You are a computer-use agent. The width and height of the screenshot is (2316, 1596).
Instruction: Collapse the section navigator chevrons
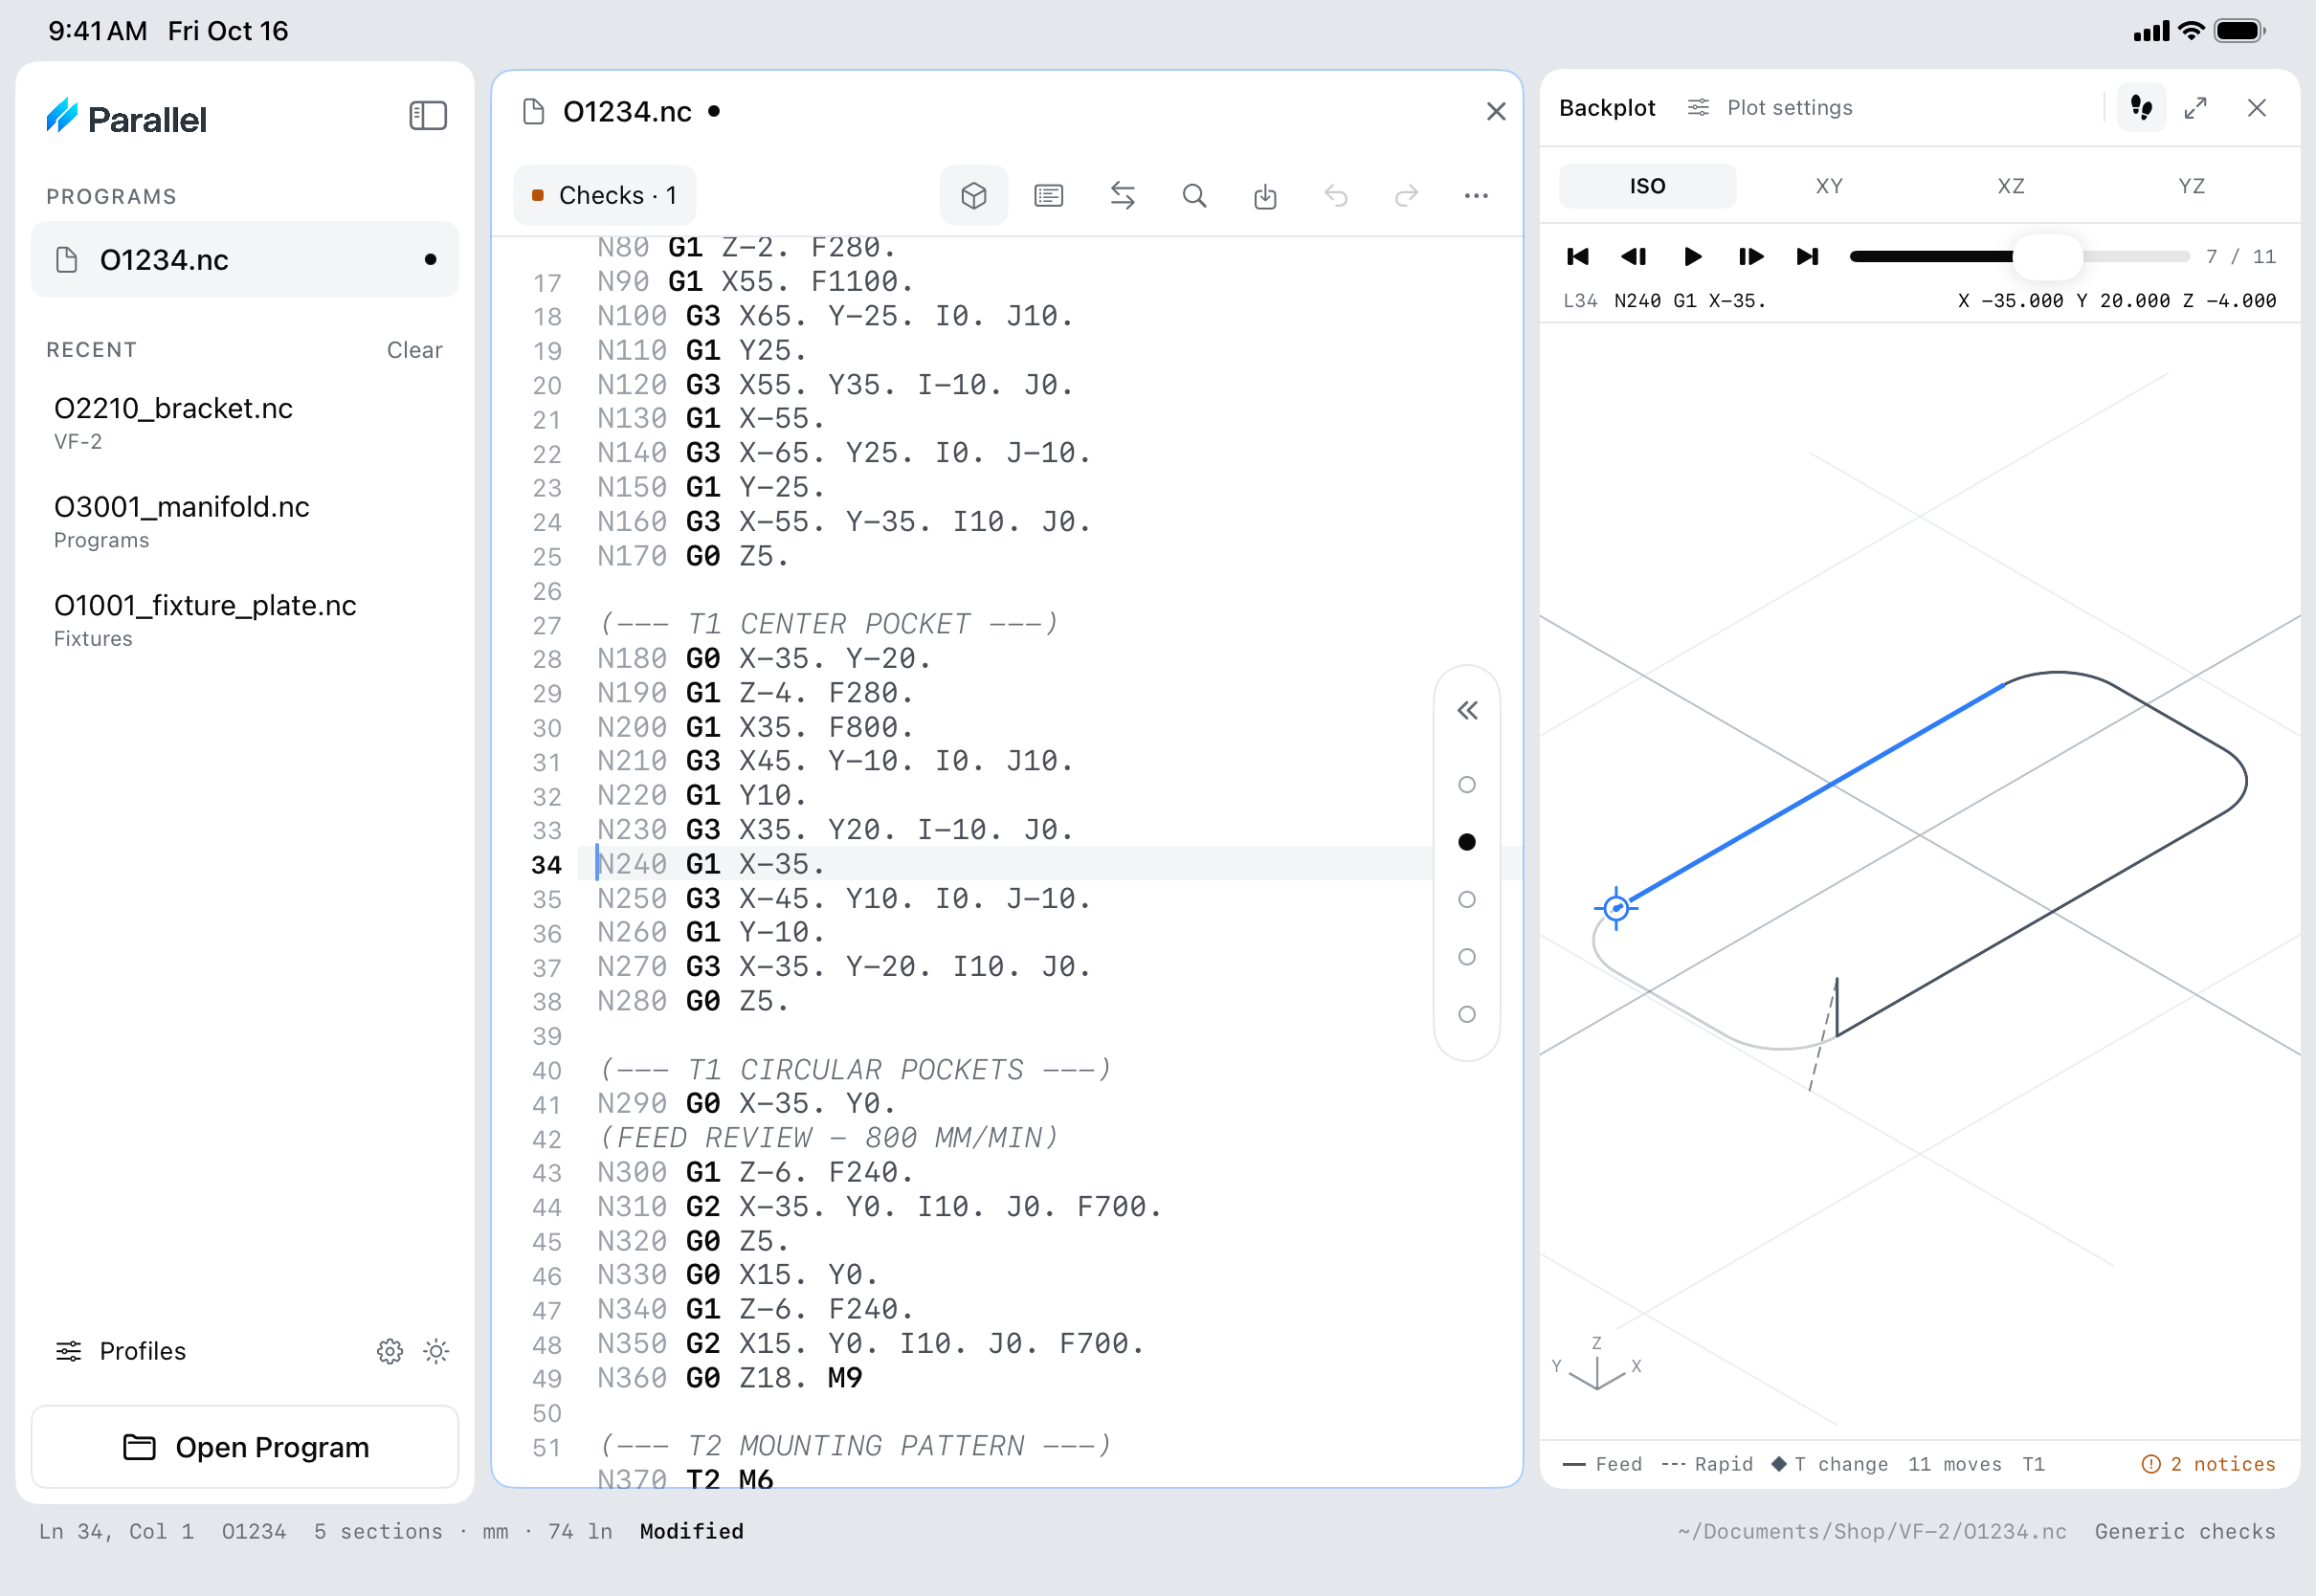(x=1467, y=711)
